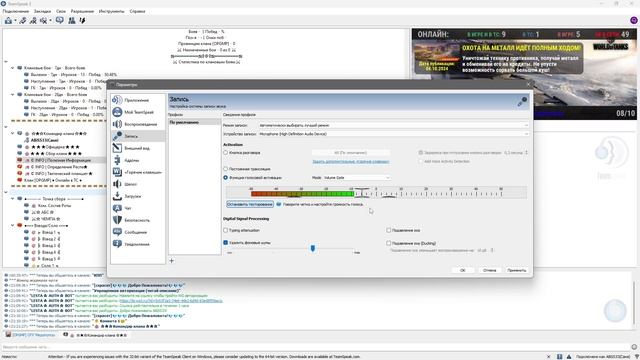Viewport: 640px width, 360px height.
Task: Click the hotkey assignment field under Push-to-Talk
Action: [351, 153]
